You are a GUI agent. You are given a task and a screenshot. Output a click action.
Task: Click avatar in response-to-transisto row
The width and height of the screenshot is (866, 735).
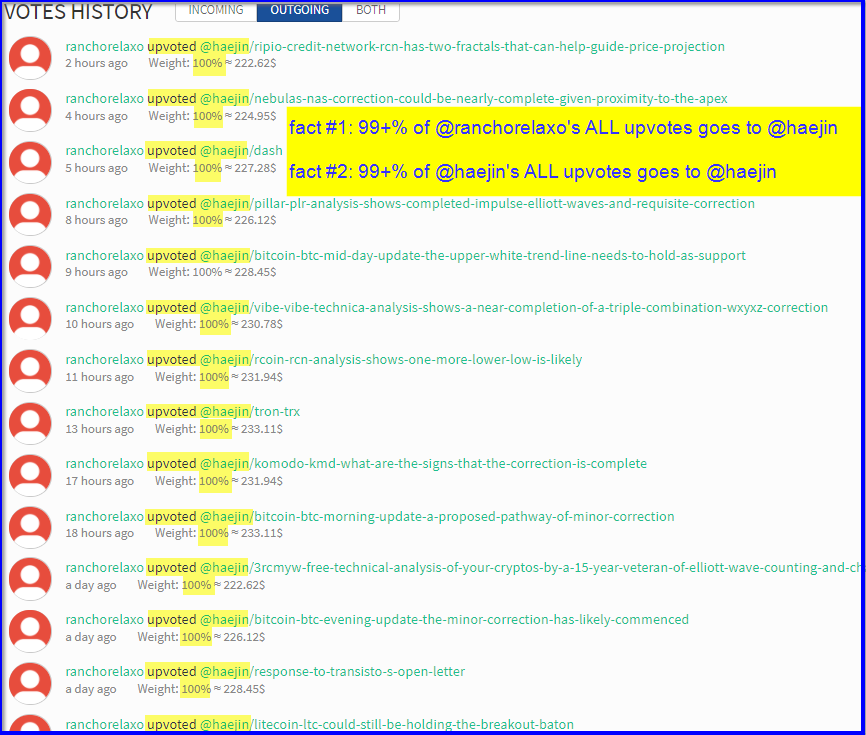(30, 683)
